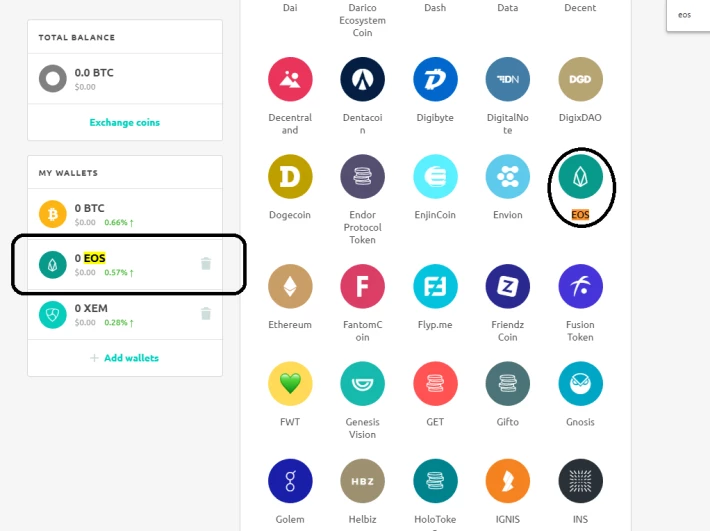This screenshot has height=531, width=710.
Task: Click the 0.66% BTC change value
Action: coord(119,222)
